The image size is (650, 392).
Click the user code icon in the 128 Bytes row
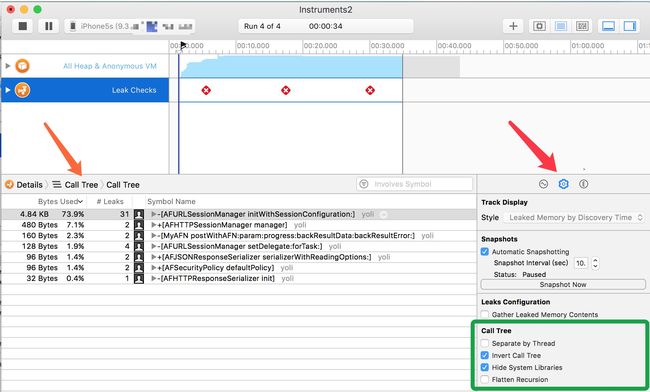pyautogui.click(x=139, y=247)
